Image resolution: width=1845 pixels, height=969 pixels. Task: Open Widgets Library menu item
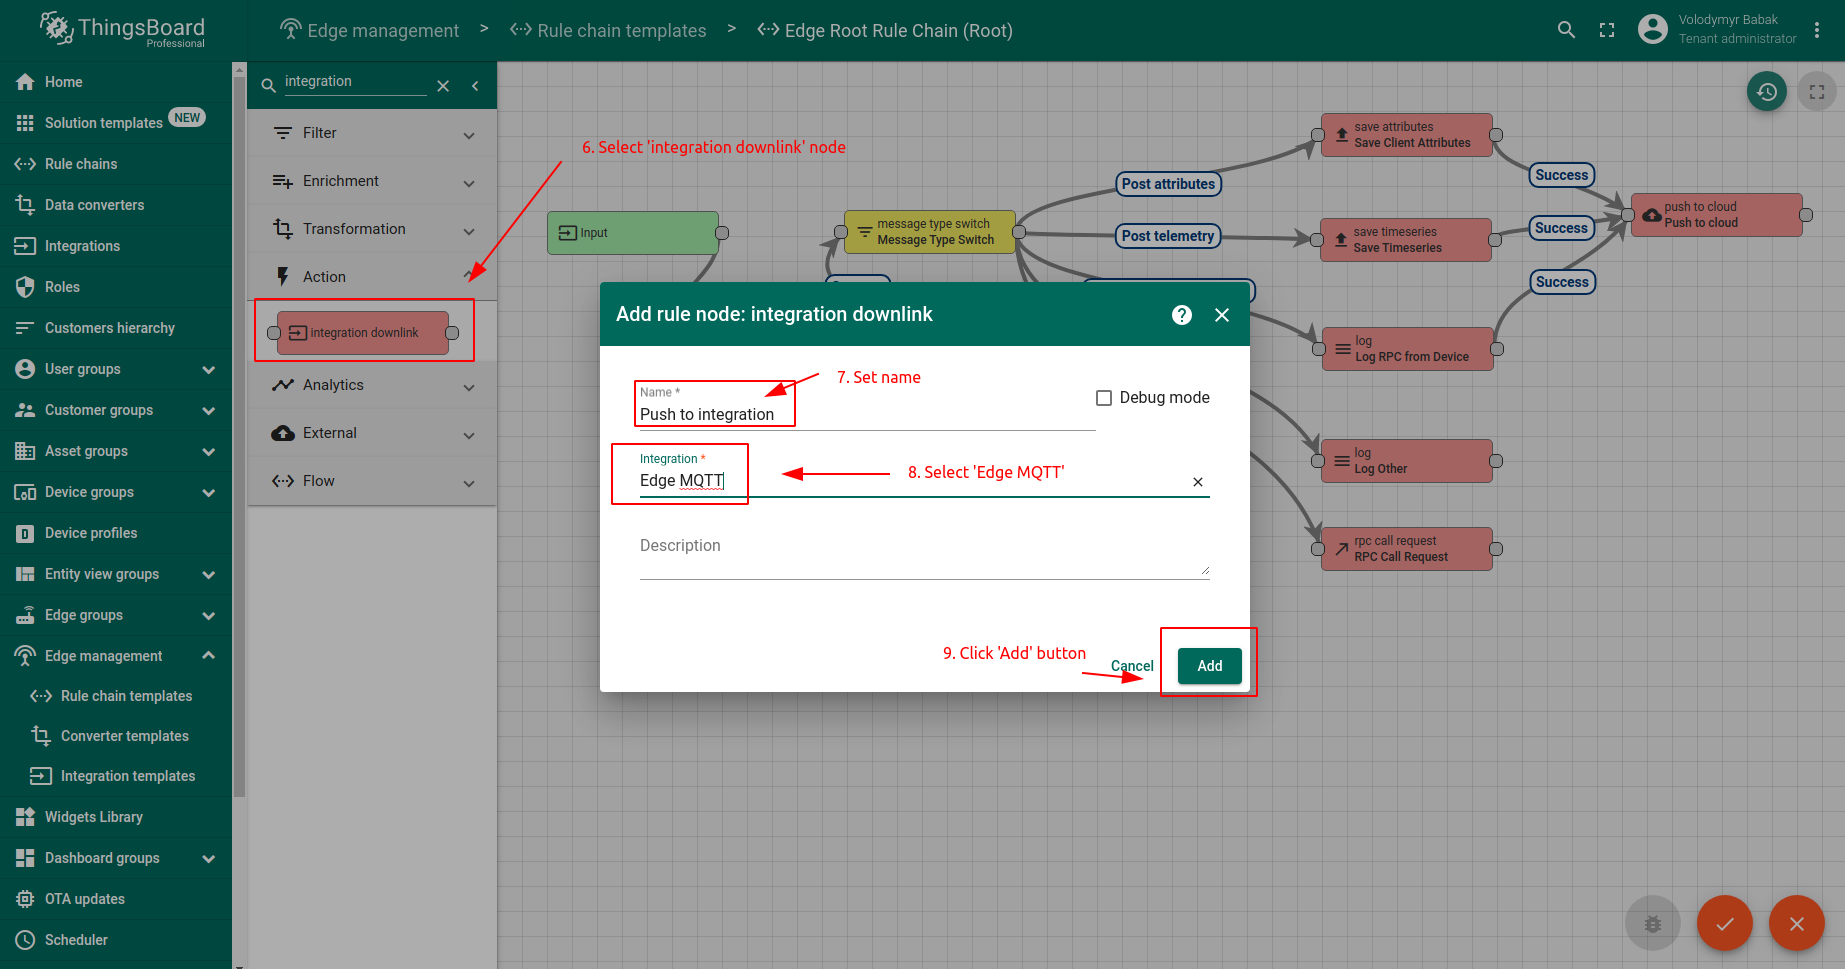pos(116,817)
